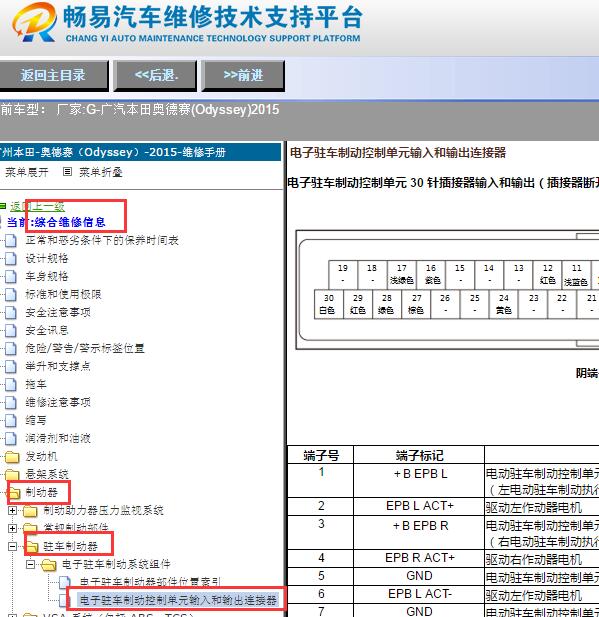Click the 悬架系统 folder icon
The width and height of the screenshot is (599, 617).
coord(12,475)
